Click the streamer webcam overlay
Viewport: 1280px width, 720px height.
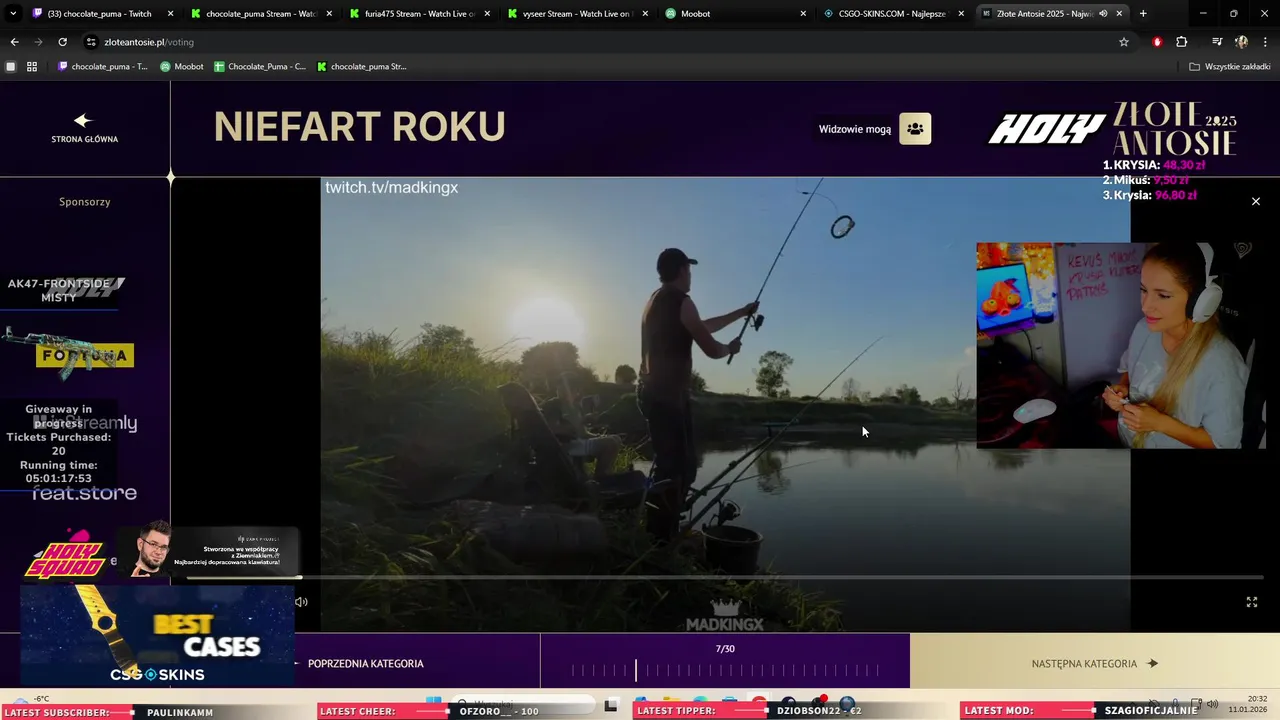(x=1121, y=345)
